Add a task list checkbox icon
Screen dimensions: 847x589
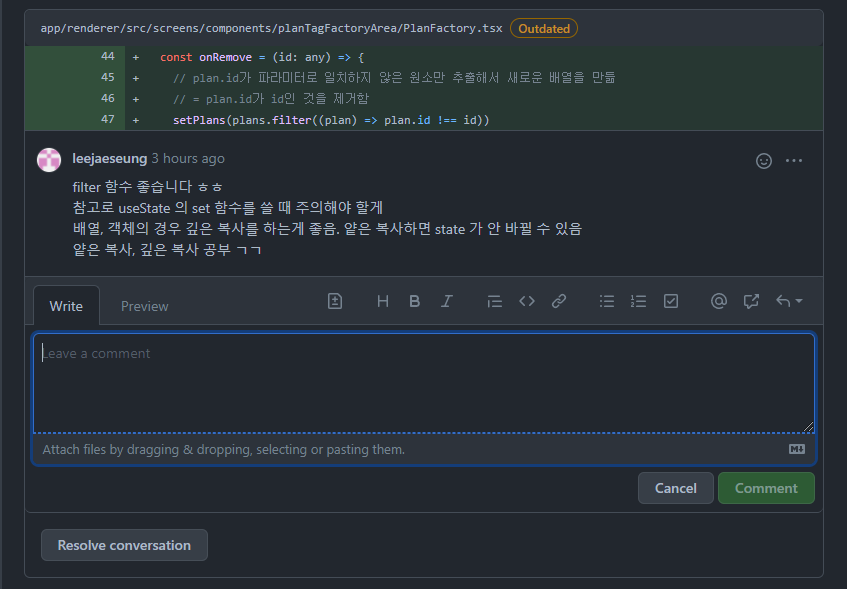point(671,301)
